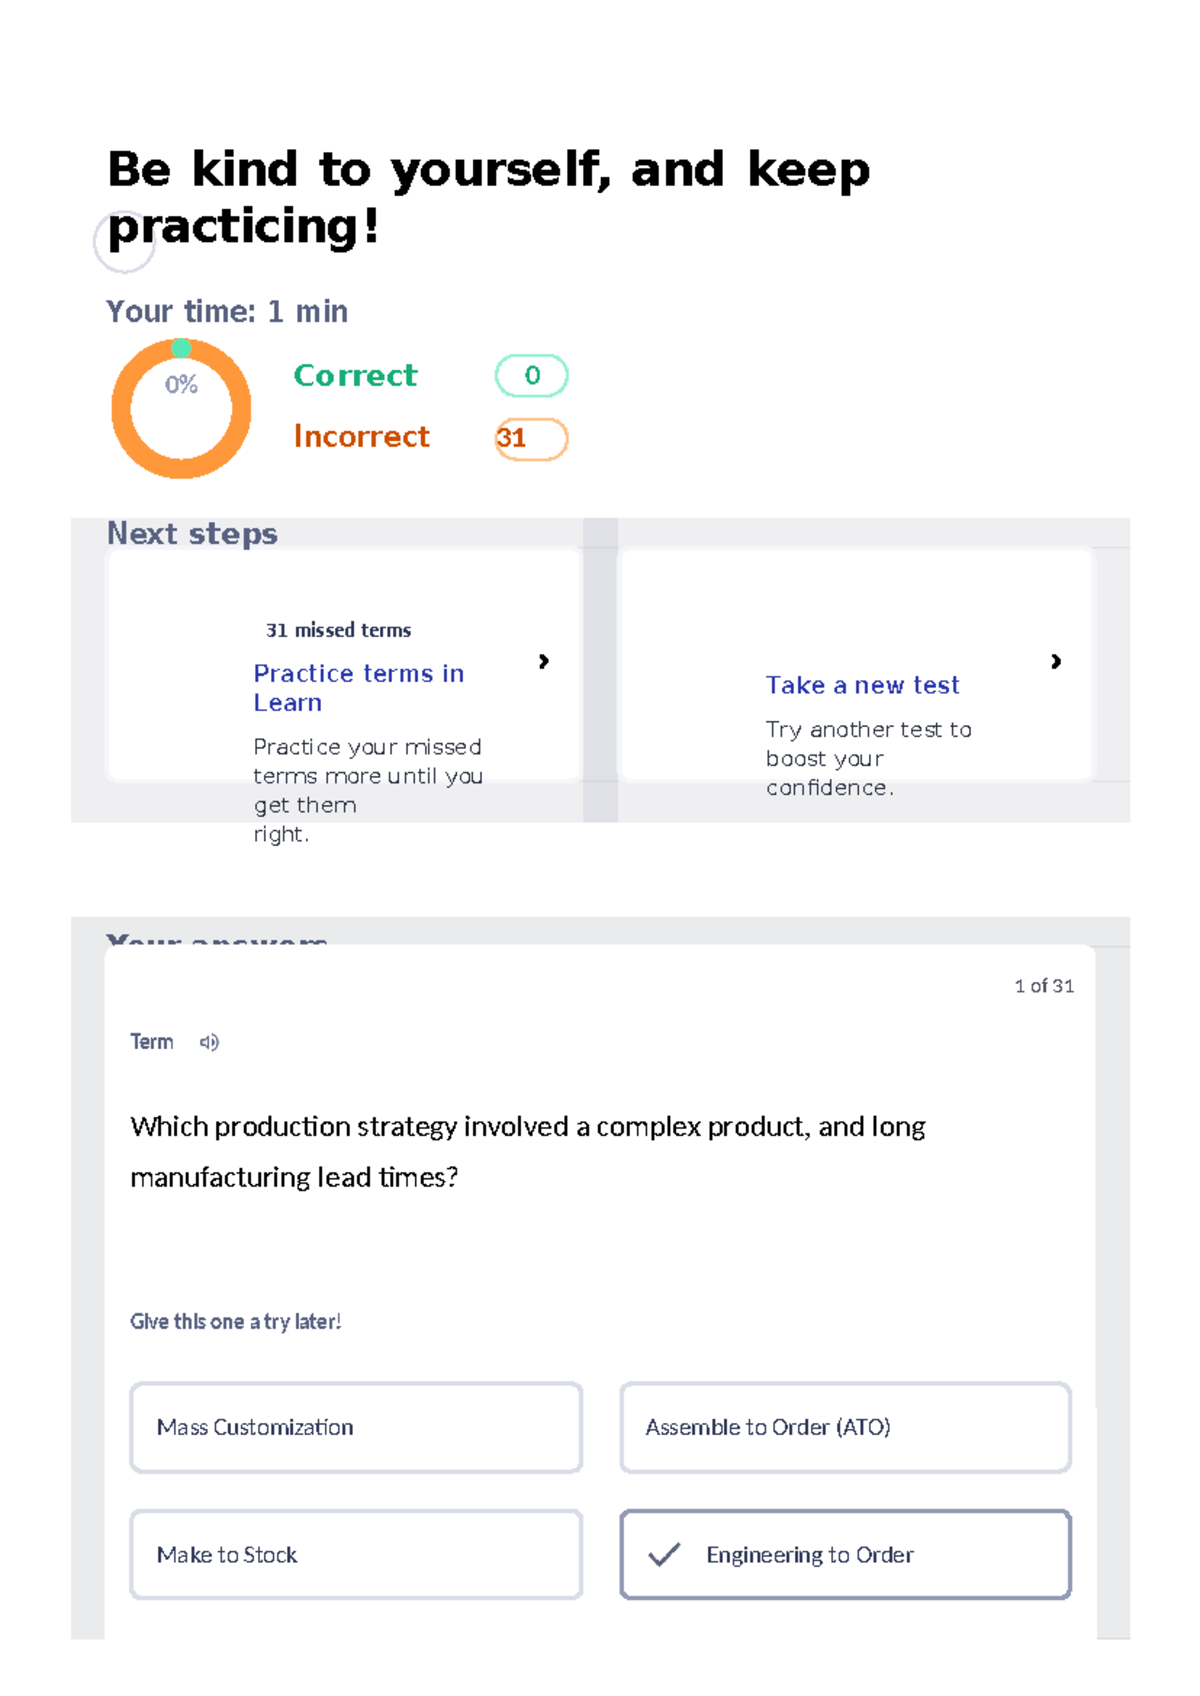Click the green dot on the progress ring
Screen dimensions: 1200x1696
click(x=181, y=348)
